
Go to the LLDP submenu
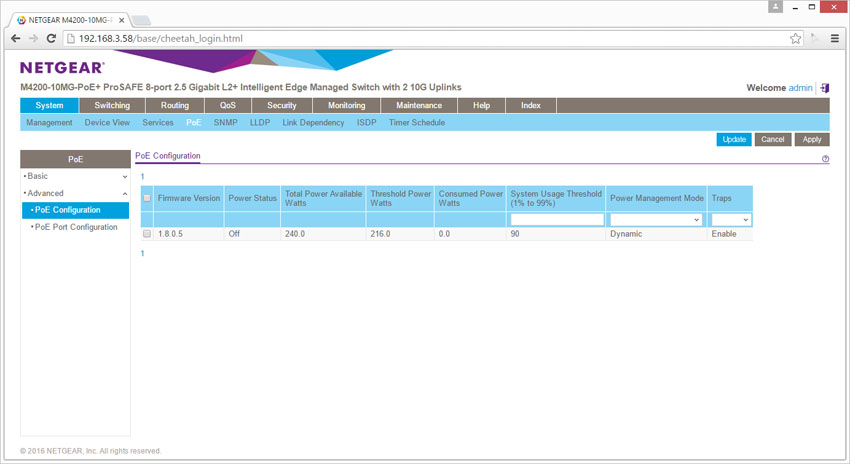tap(260, 123)
